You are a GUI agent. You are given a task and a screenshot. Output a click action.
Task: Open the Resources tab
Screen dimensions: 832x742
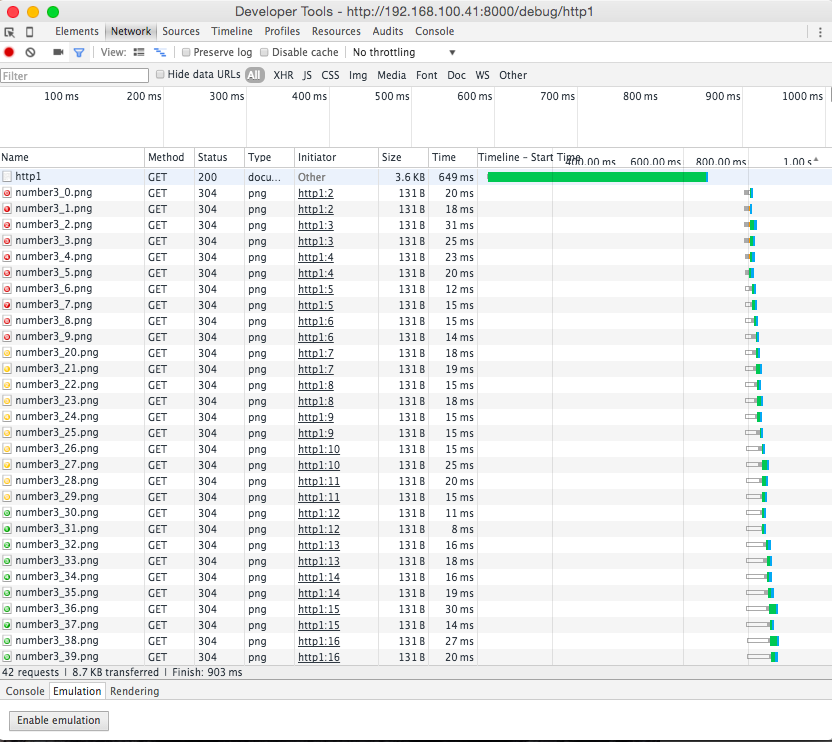[336, 31]
